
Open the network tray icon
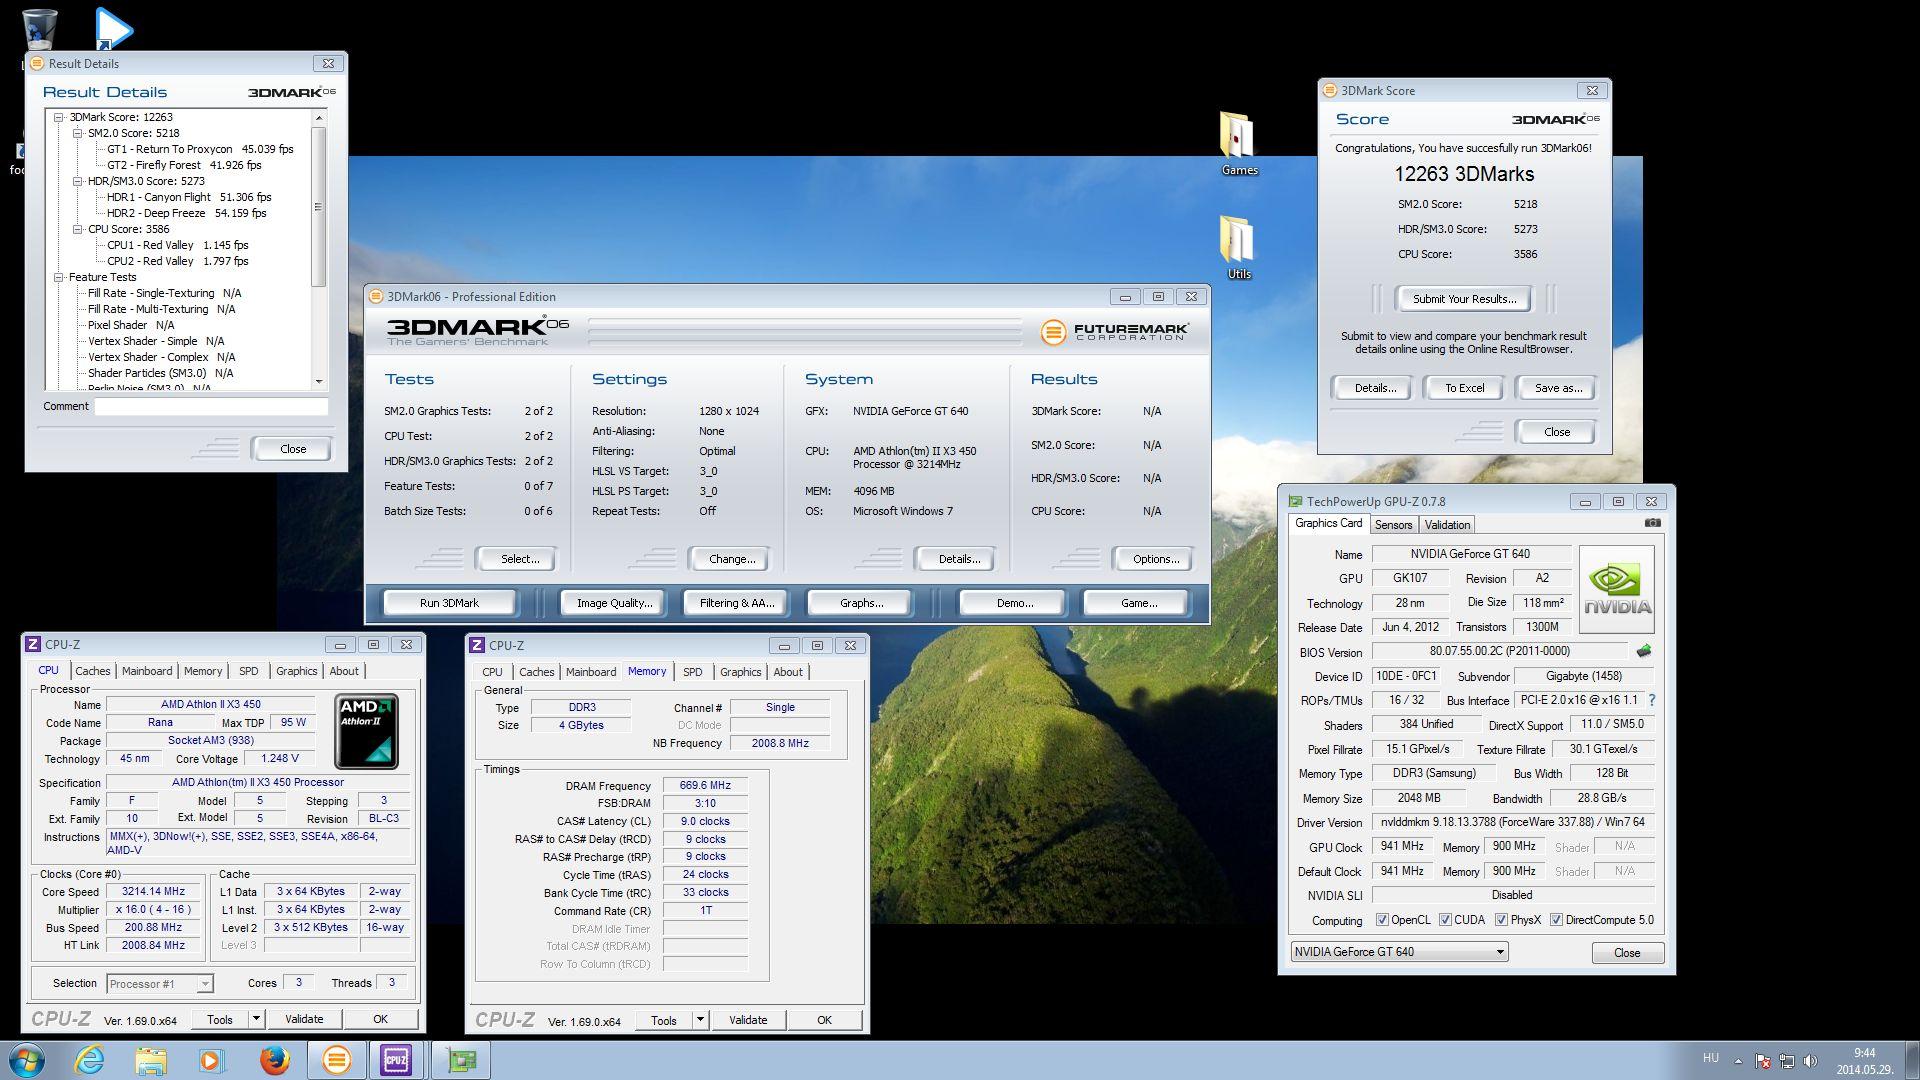(x=1786, y=1061)
